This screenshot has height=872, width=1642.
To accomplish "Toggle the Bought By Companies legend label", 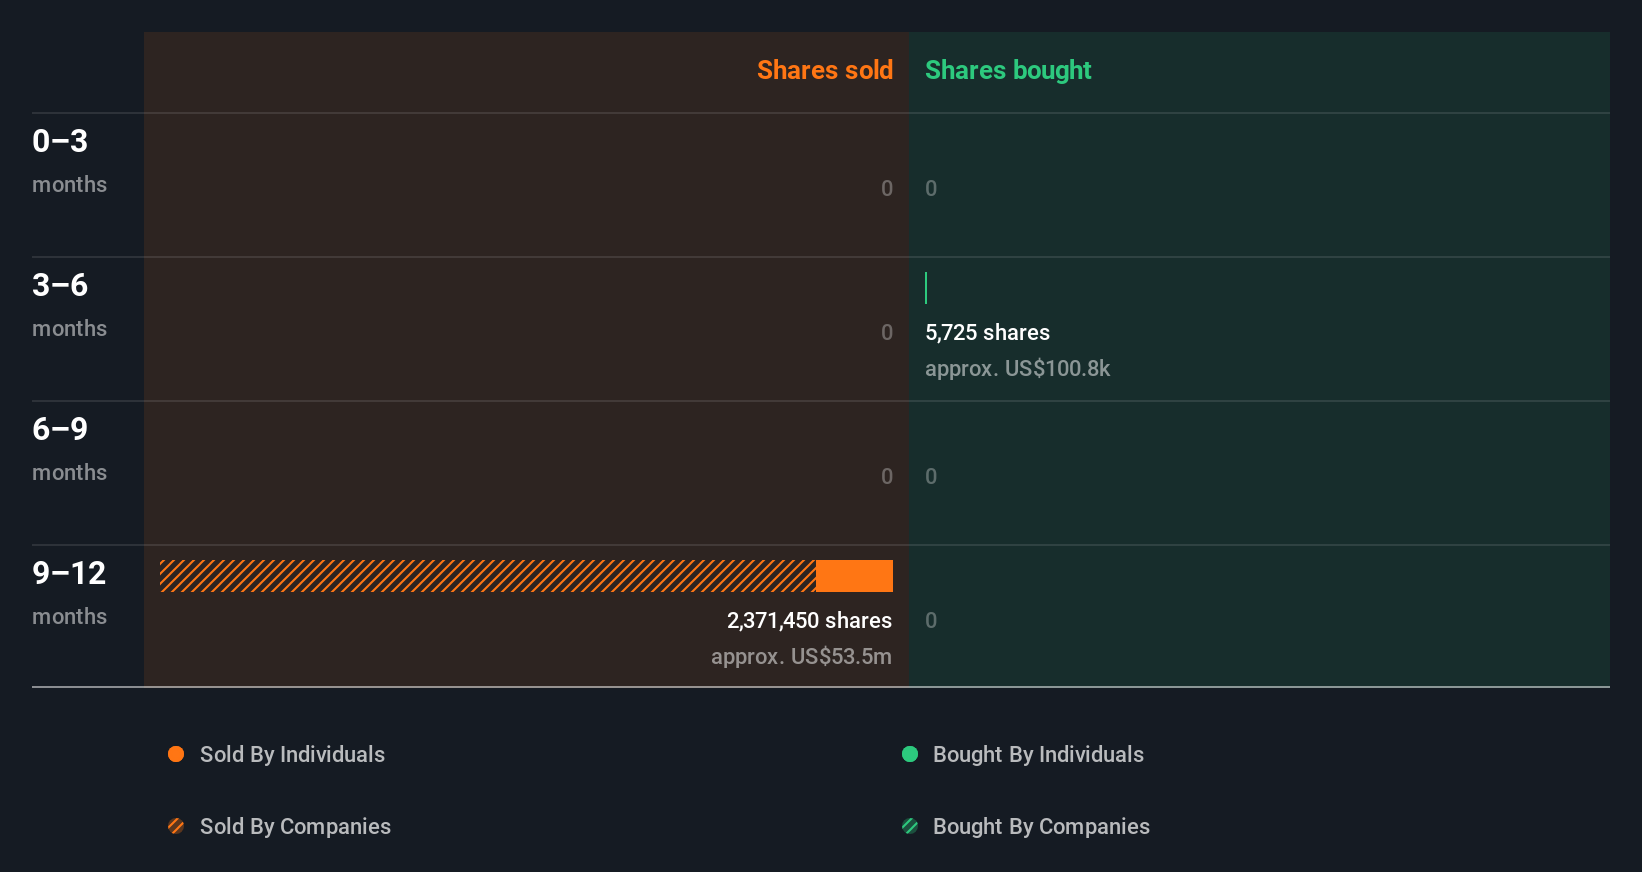I will coord(1041,826).
